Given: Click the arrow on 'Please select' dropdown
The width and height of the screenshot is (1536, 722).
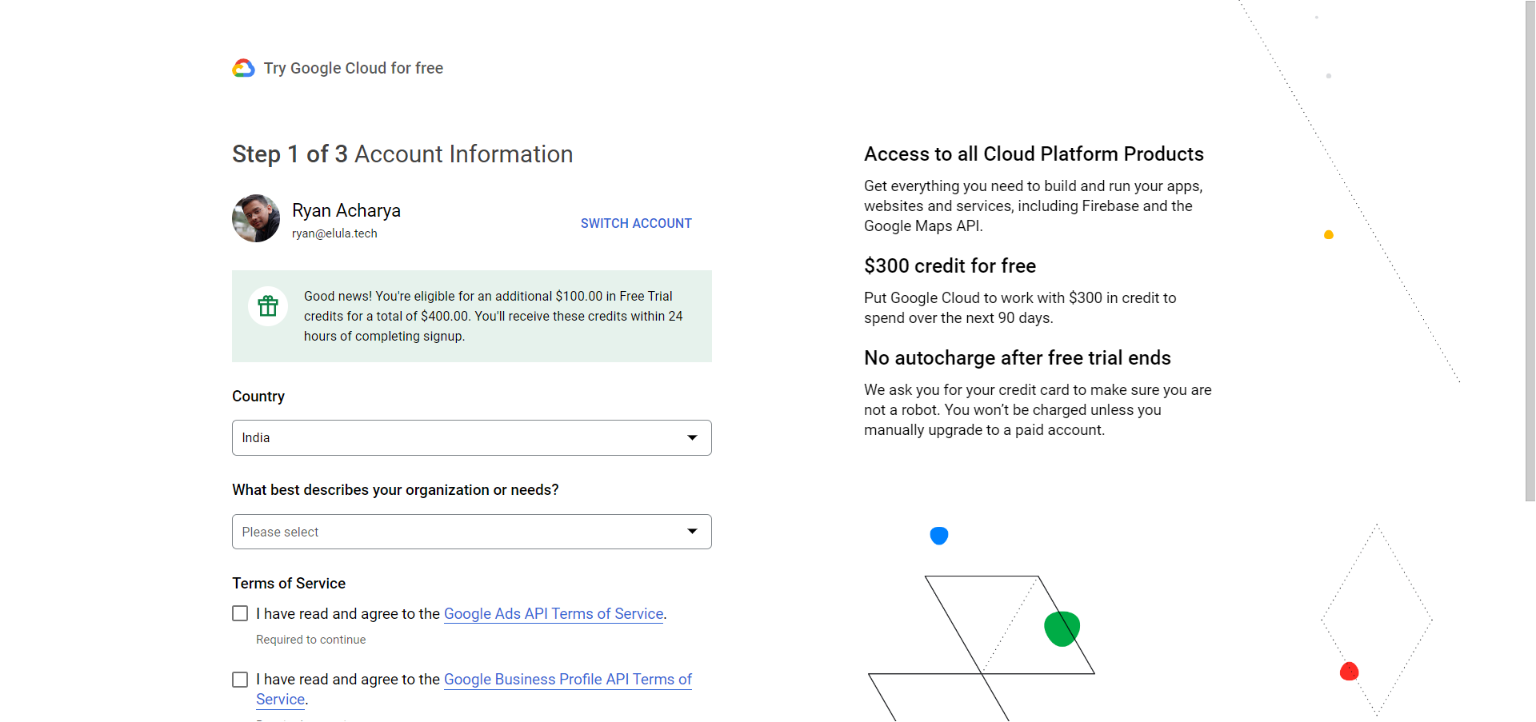Looking at the screenshot, I should click(692, 532).
